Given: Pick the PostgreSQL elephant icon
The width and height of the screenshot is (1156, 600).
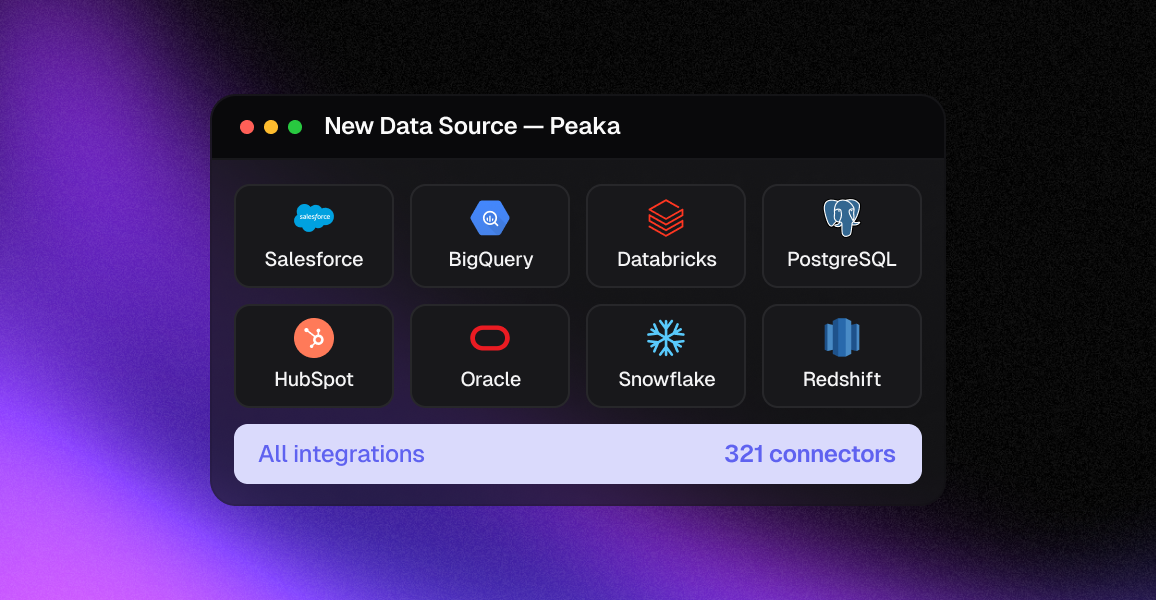Looking at the screenshot, I should [842, 217].
